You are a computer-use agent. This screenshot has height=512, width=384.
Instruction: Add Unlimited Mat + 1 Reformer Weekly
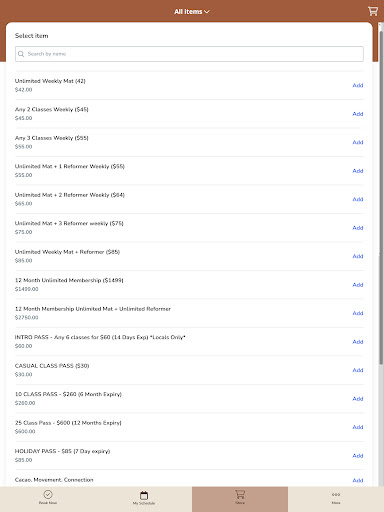[x=358, y=171]
